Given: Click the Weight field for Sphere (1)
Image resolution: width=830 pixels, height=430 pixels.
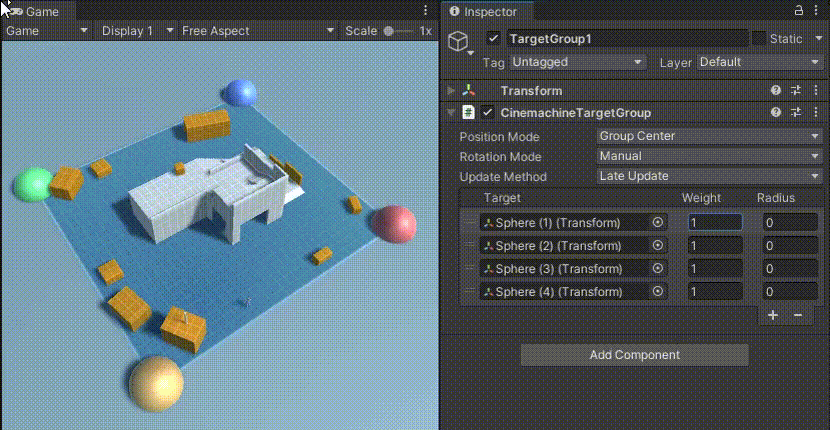Looking at the screenshot, I should coord(715,222).
